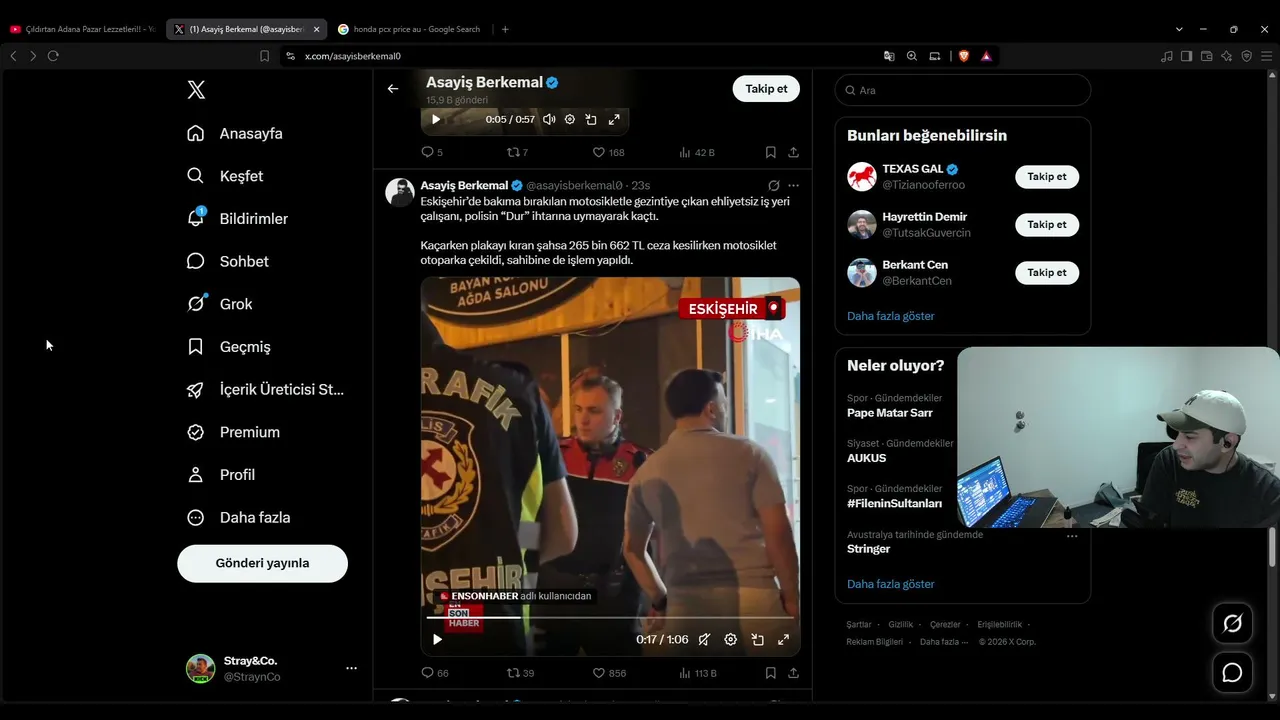
Task: Click Daha fazla göster under suggestions
Action: [x=890, y=316]
